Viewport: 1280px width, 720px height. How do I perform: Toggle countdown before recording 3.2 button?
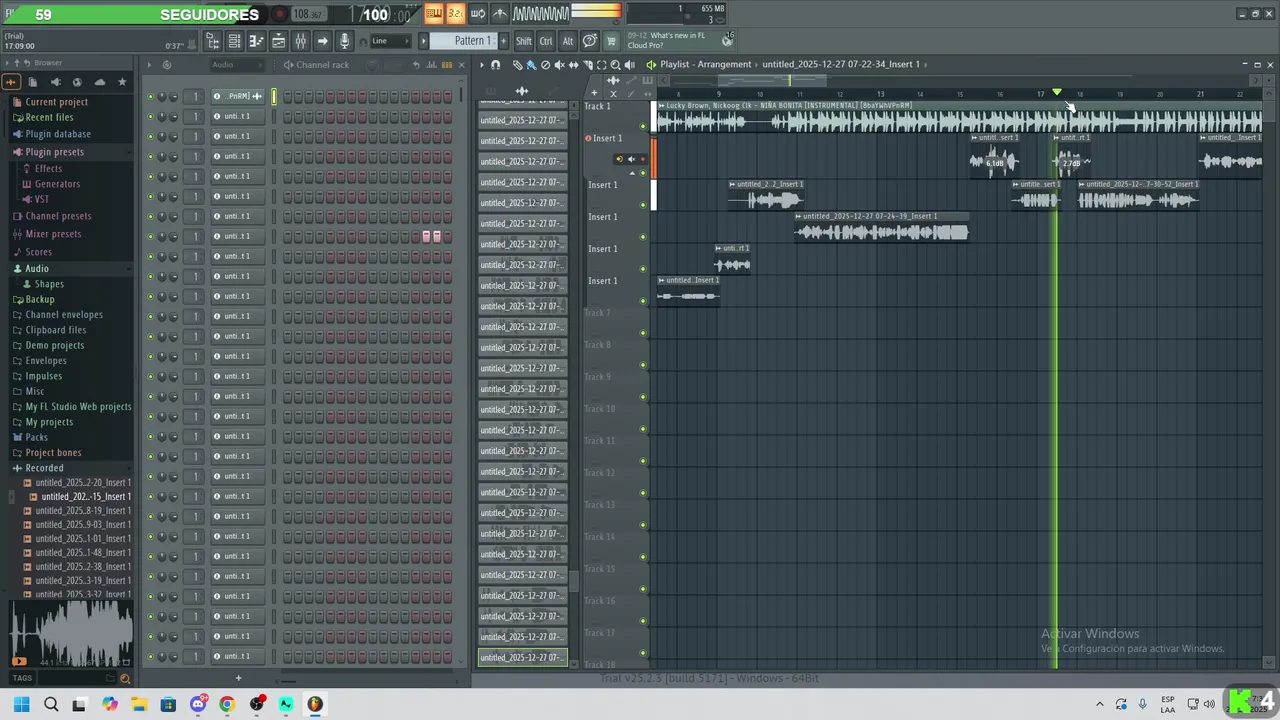tap(455, 14)
